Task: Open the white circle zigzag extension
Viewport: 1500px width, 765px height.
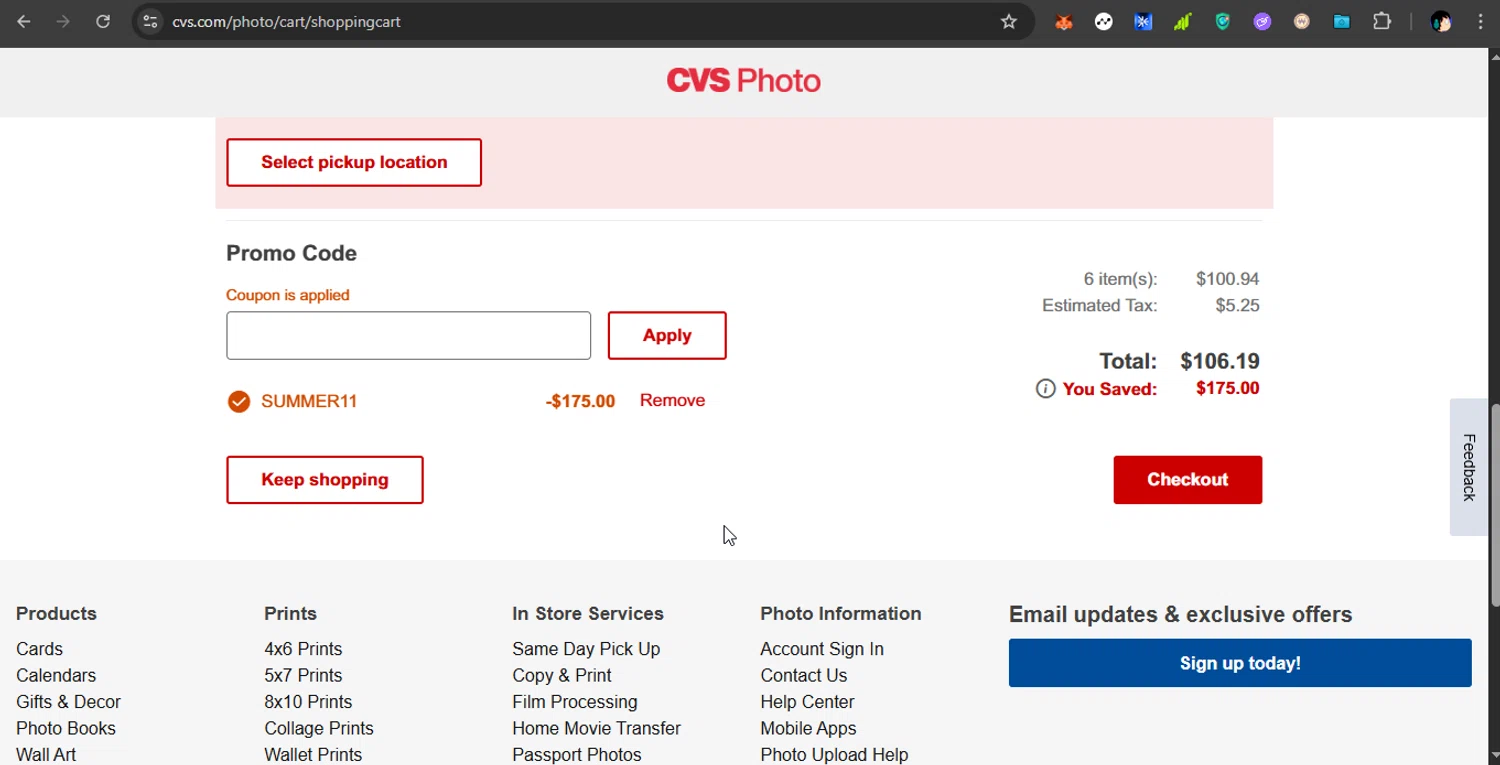Action: point(1104,21)
